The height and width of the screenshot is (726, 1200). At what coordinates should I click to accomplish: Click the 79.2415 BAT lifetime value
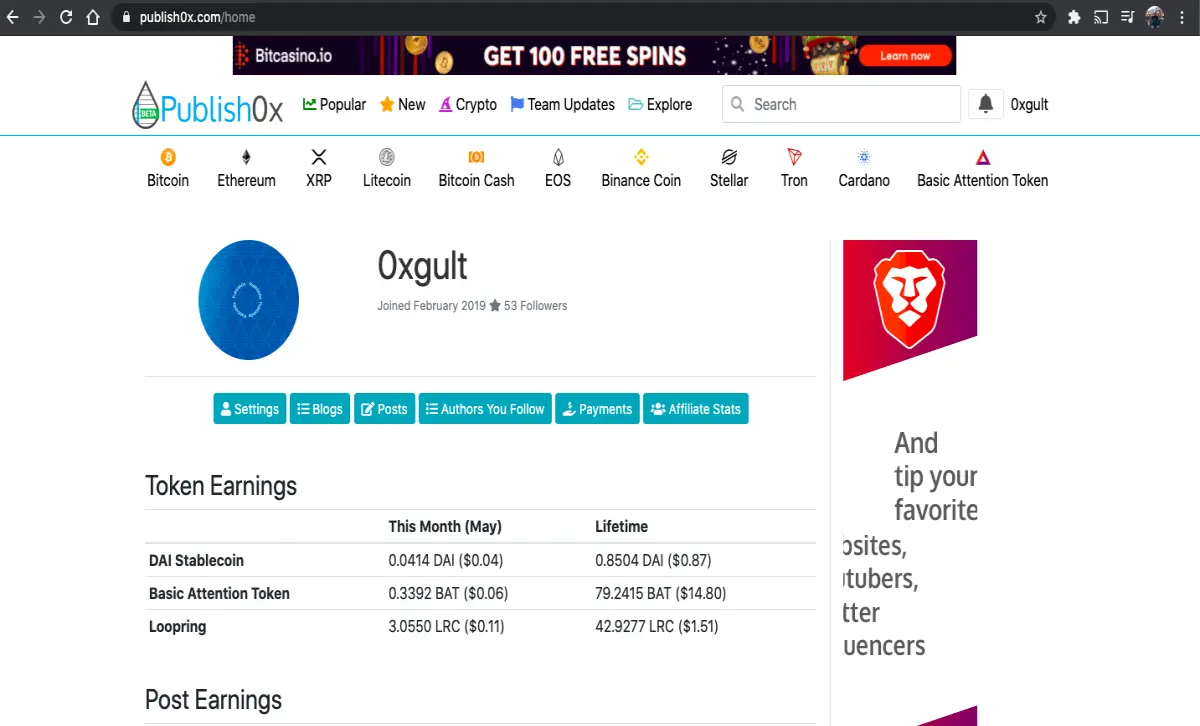[x=660, y=593]
